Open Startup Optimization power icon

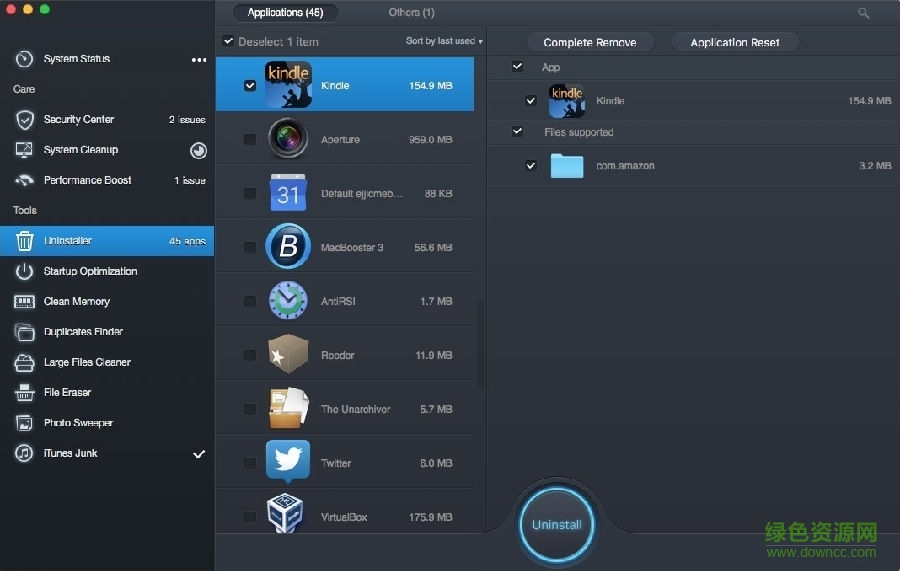(x=24, y=271)
